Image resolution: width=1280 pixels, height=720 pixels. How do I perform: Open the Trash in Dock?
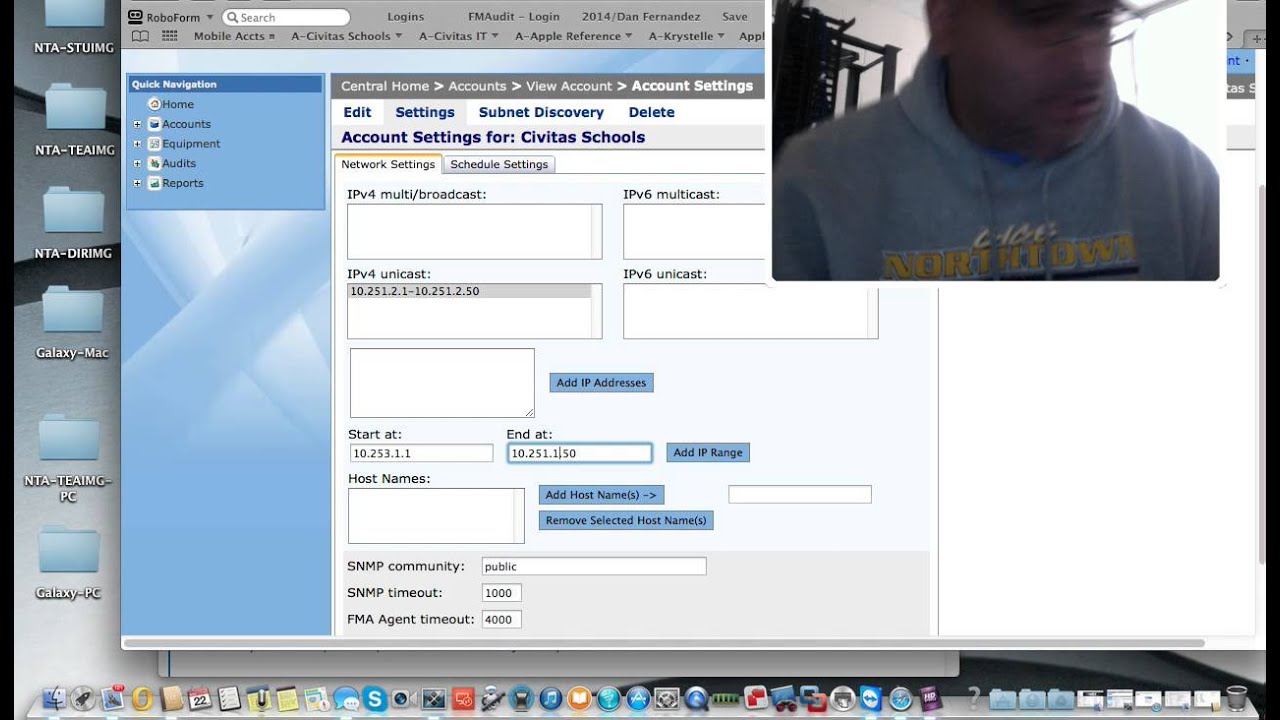(1236, 697)
